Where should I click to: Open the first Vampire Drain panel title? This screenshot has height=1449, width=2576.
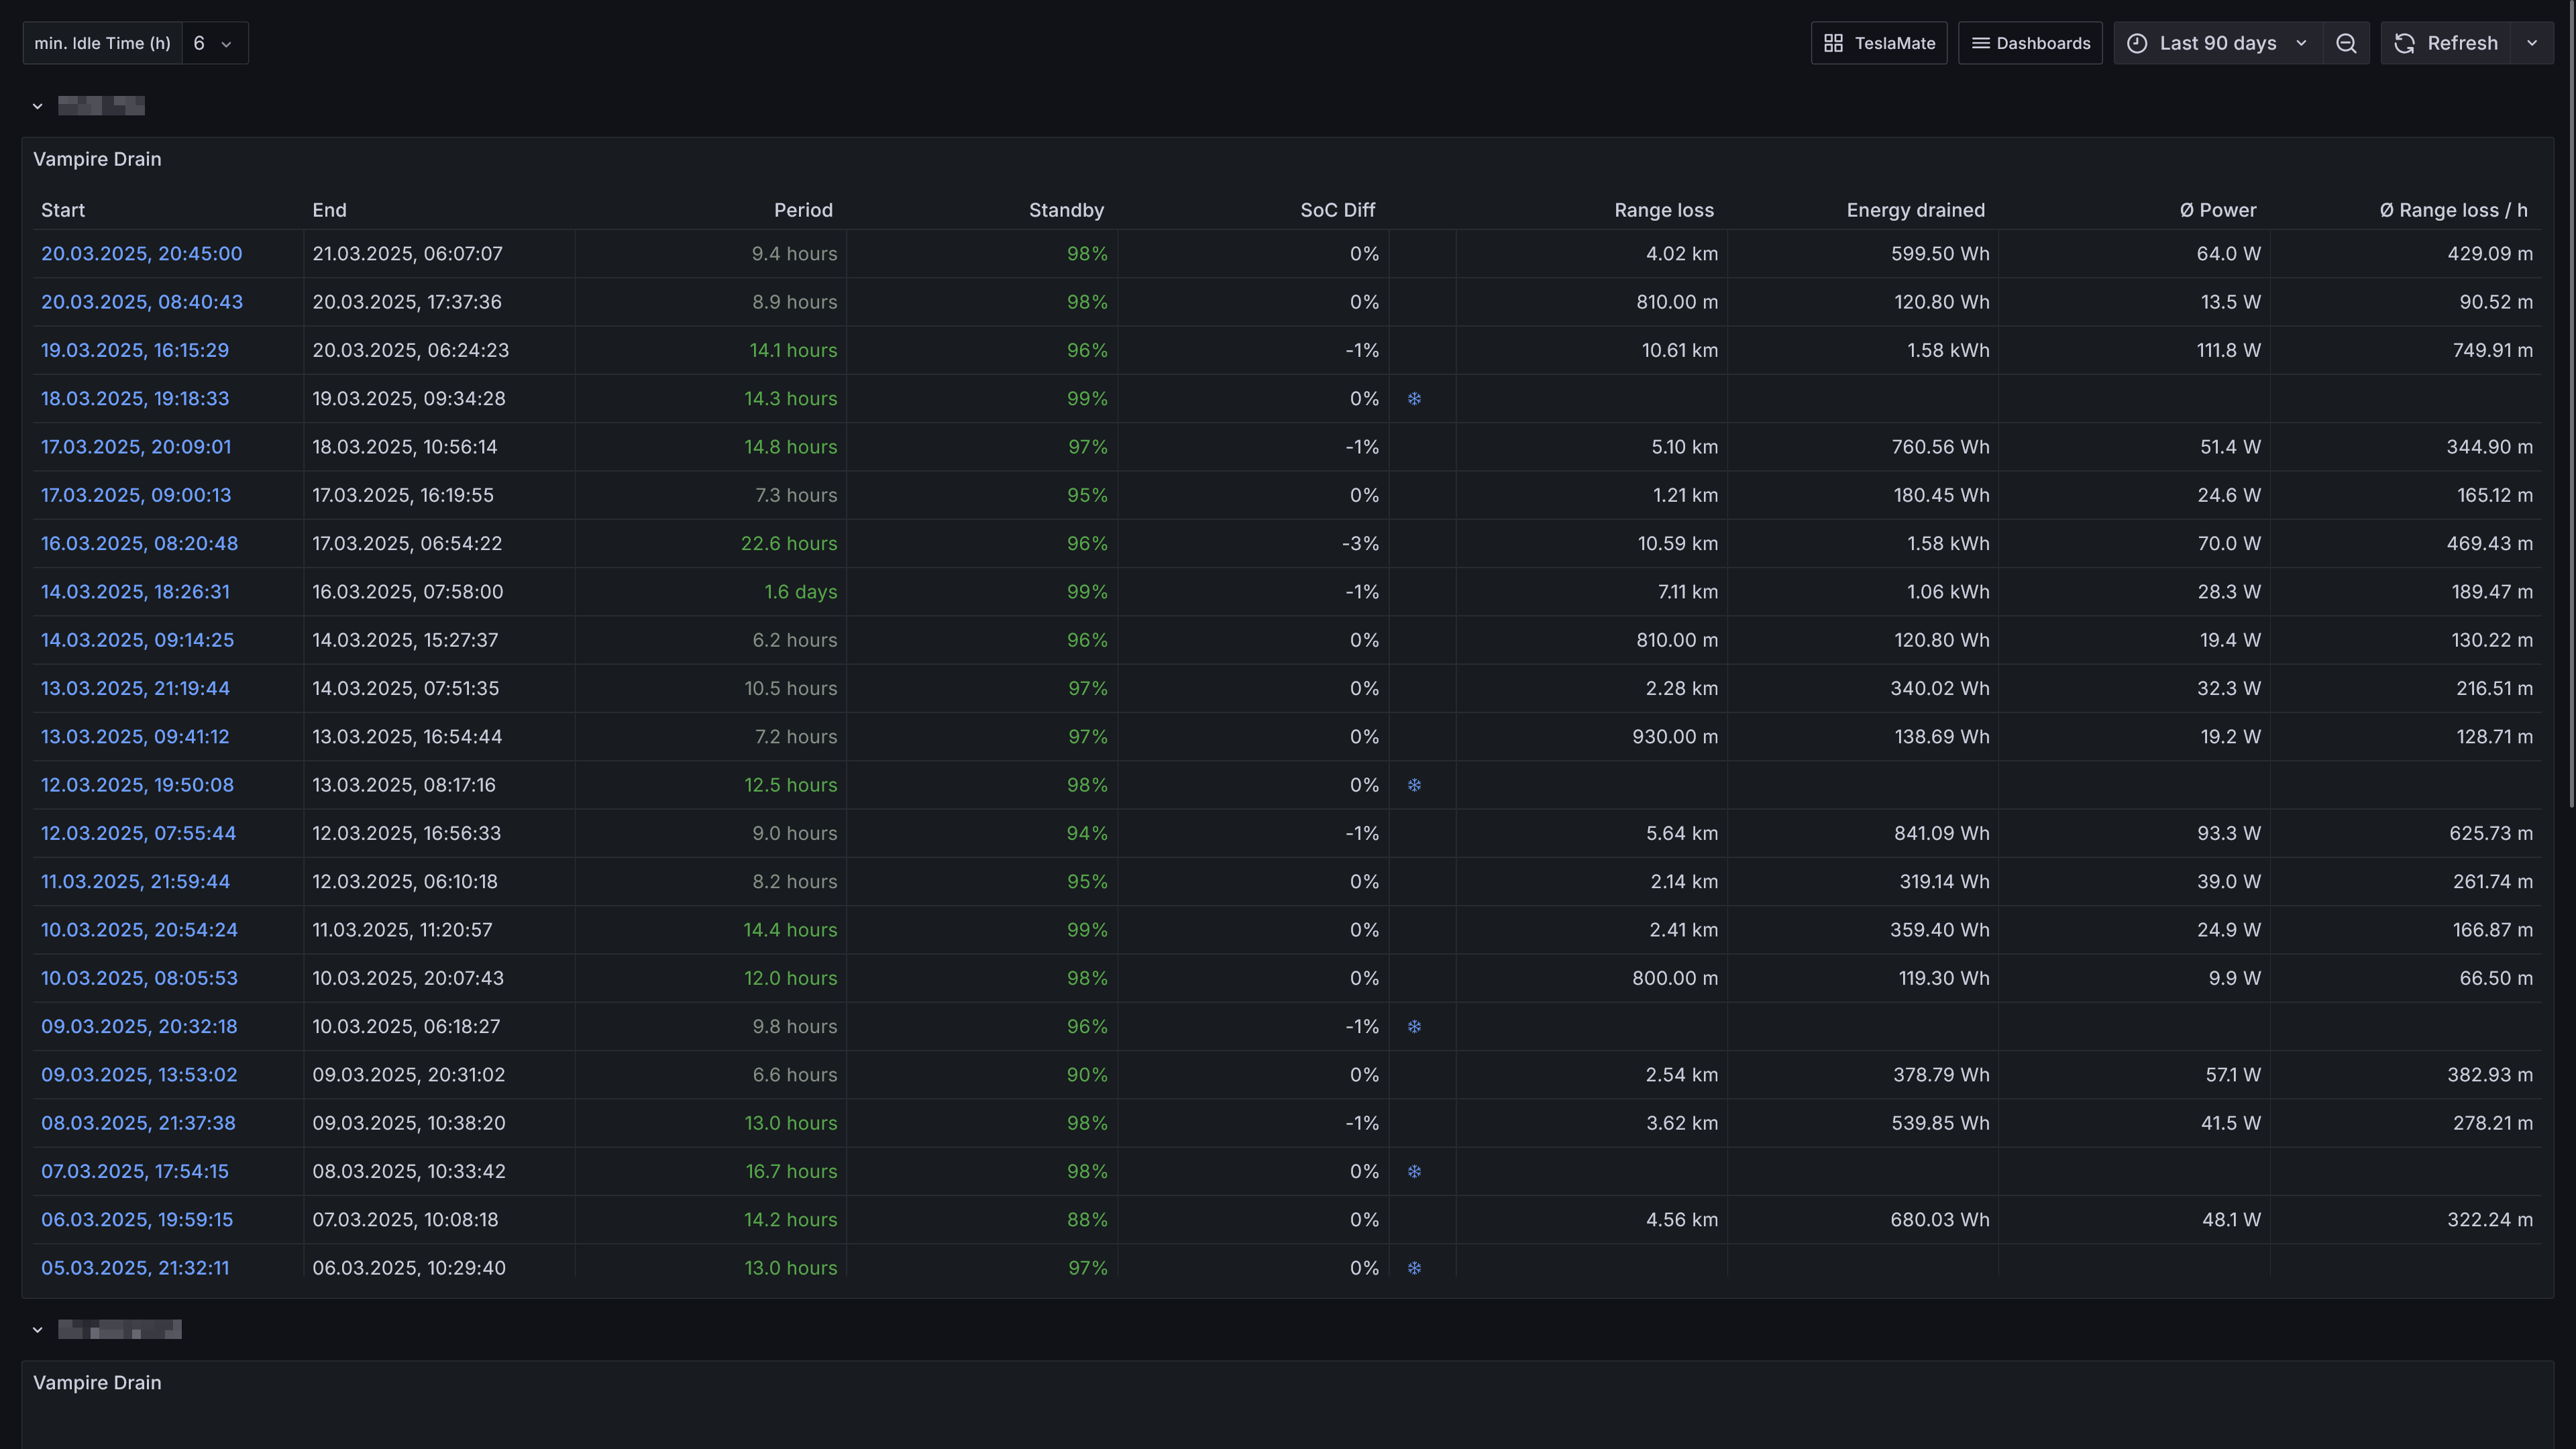point(97,159)
